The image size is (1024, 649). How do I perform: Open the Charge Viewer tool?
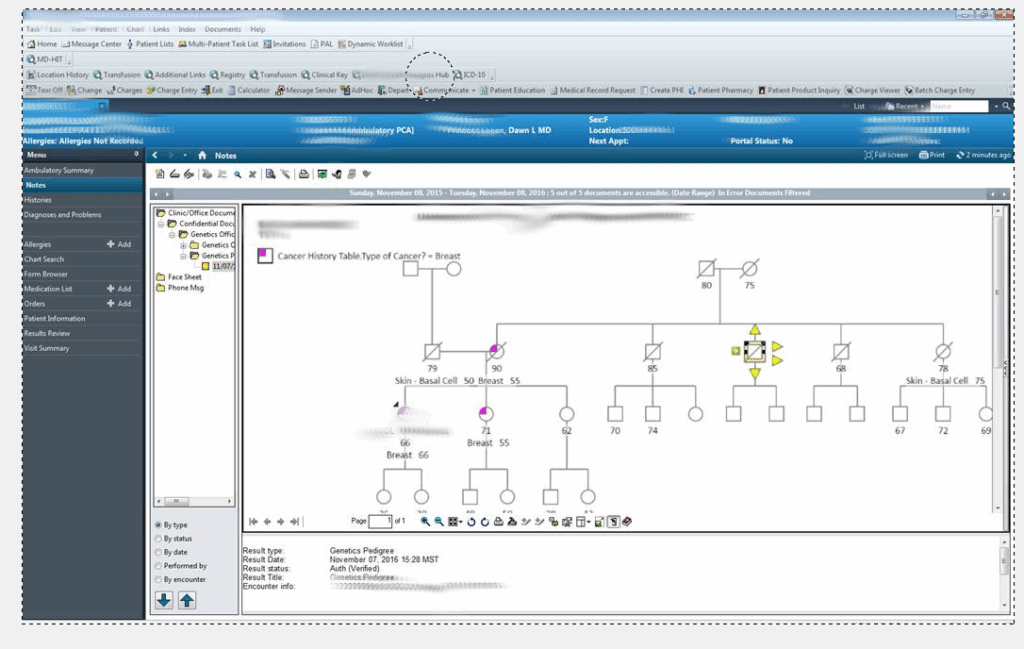click(x=870, y=90)
